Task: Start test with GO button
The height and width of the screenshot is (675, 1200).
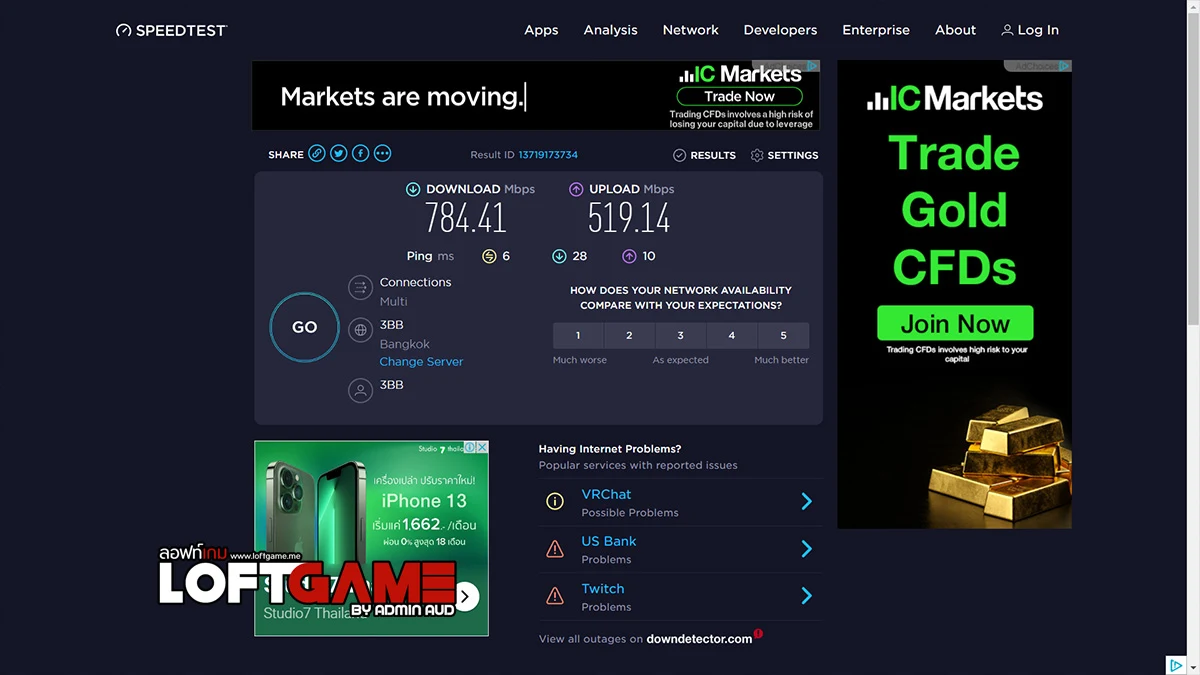Action: click(x=305, y=327)
